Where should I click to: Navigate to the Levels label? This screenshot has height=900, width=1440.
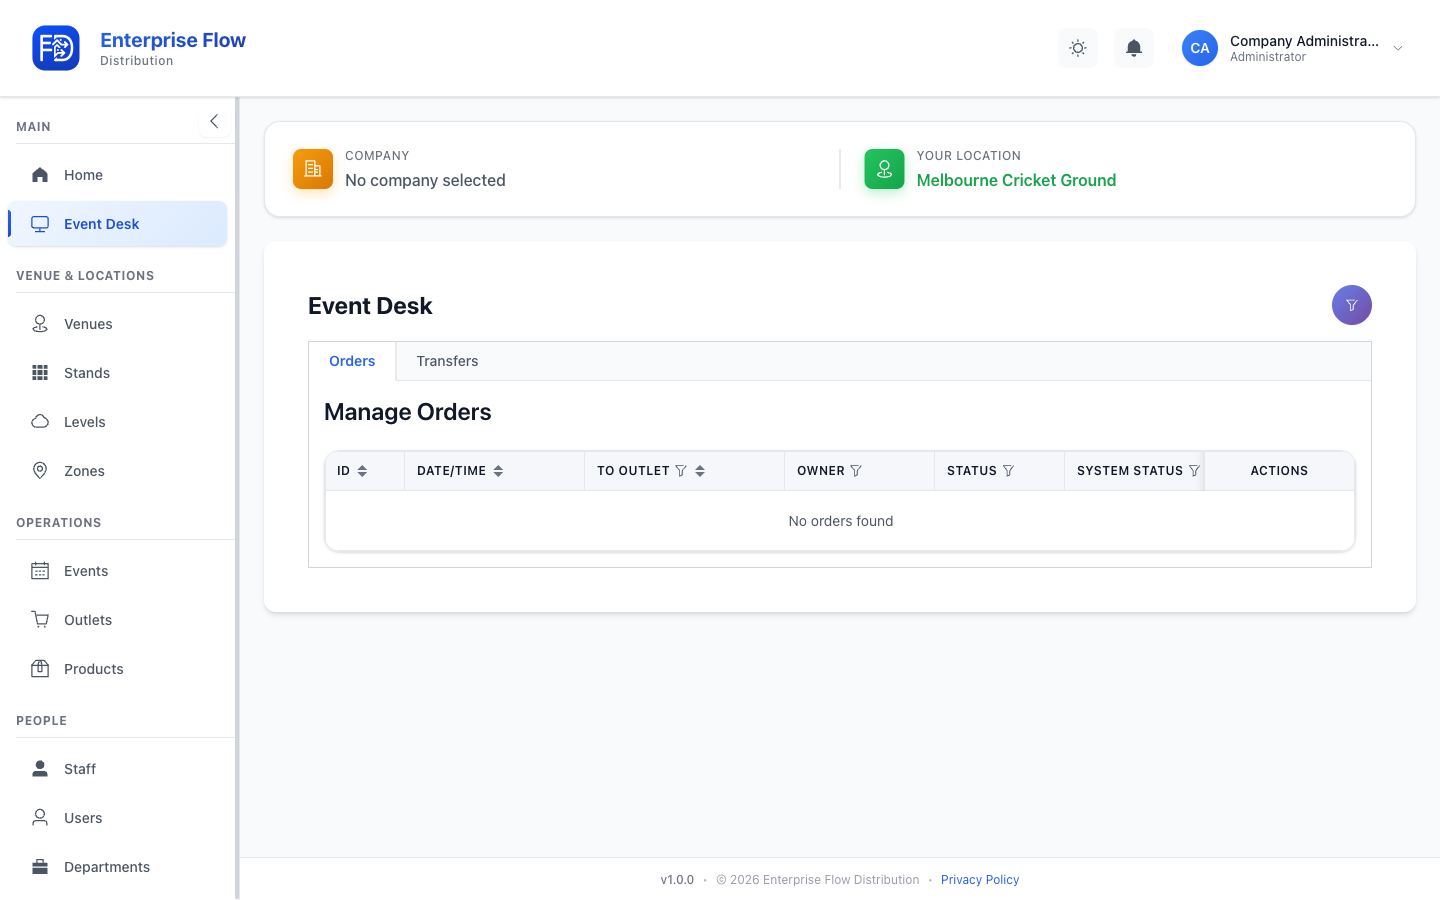tap(85, 422)
